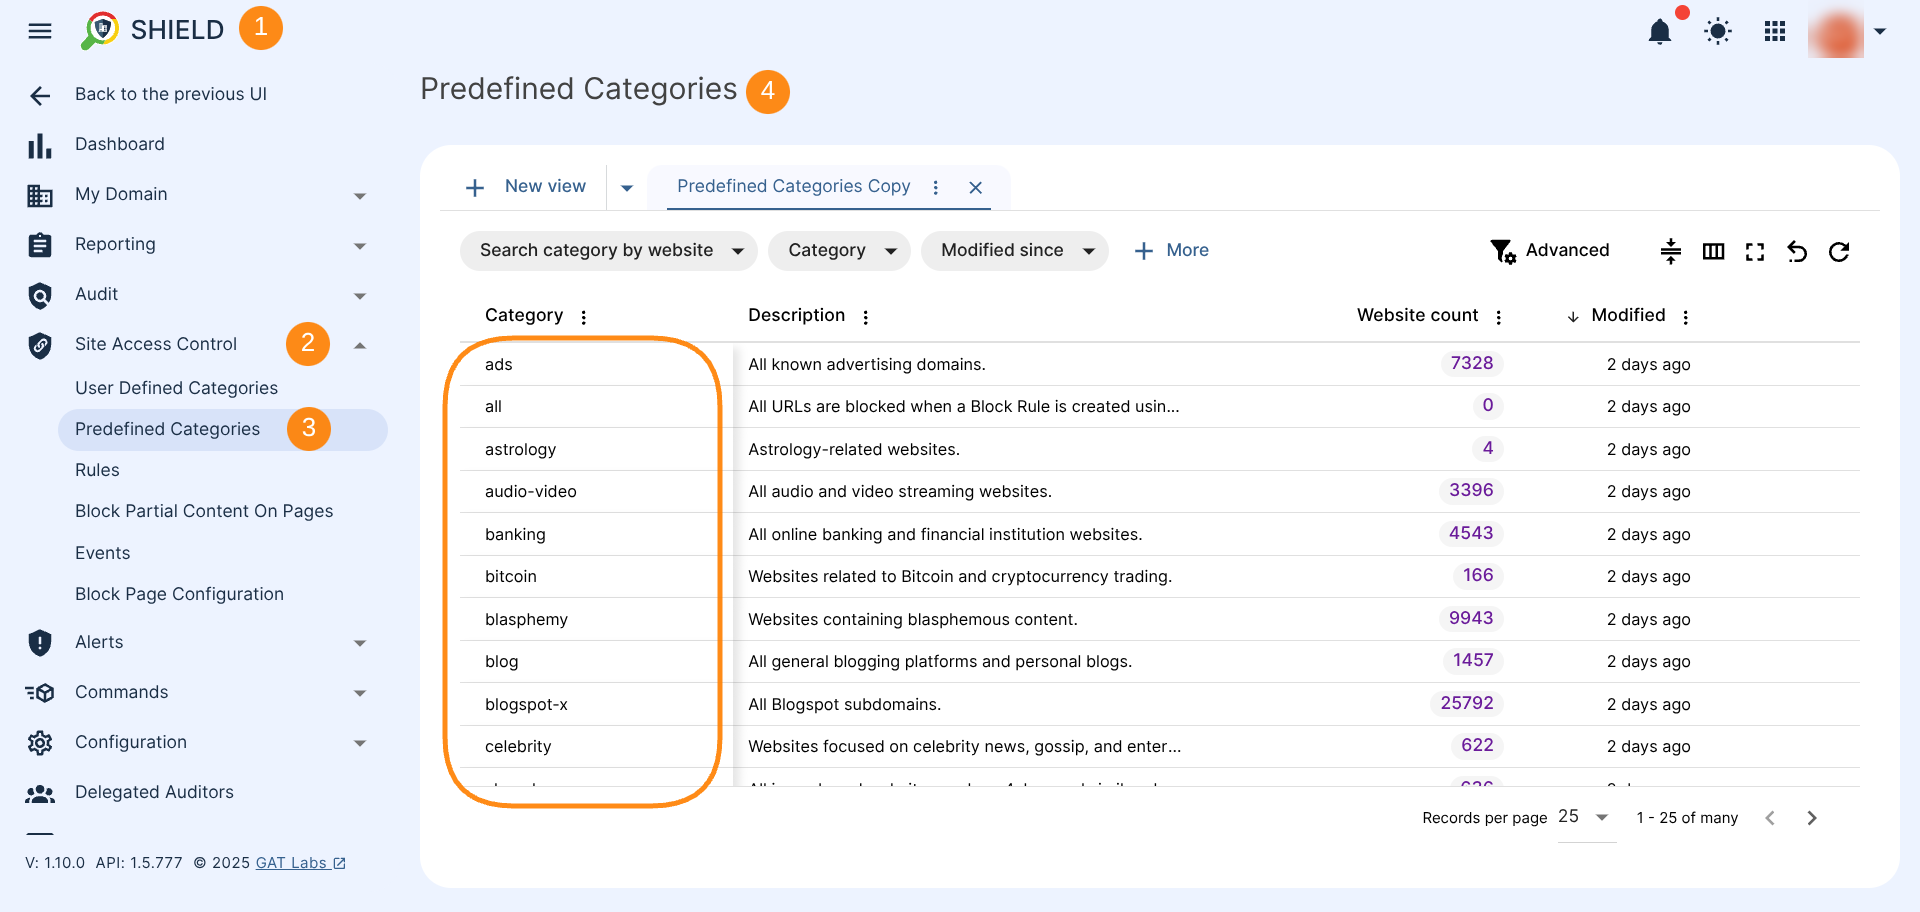
Task: Click the bitcoin category row
Action: tap(1160, 577)
